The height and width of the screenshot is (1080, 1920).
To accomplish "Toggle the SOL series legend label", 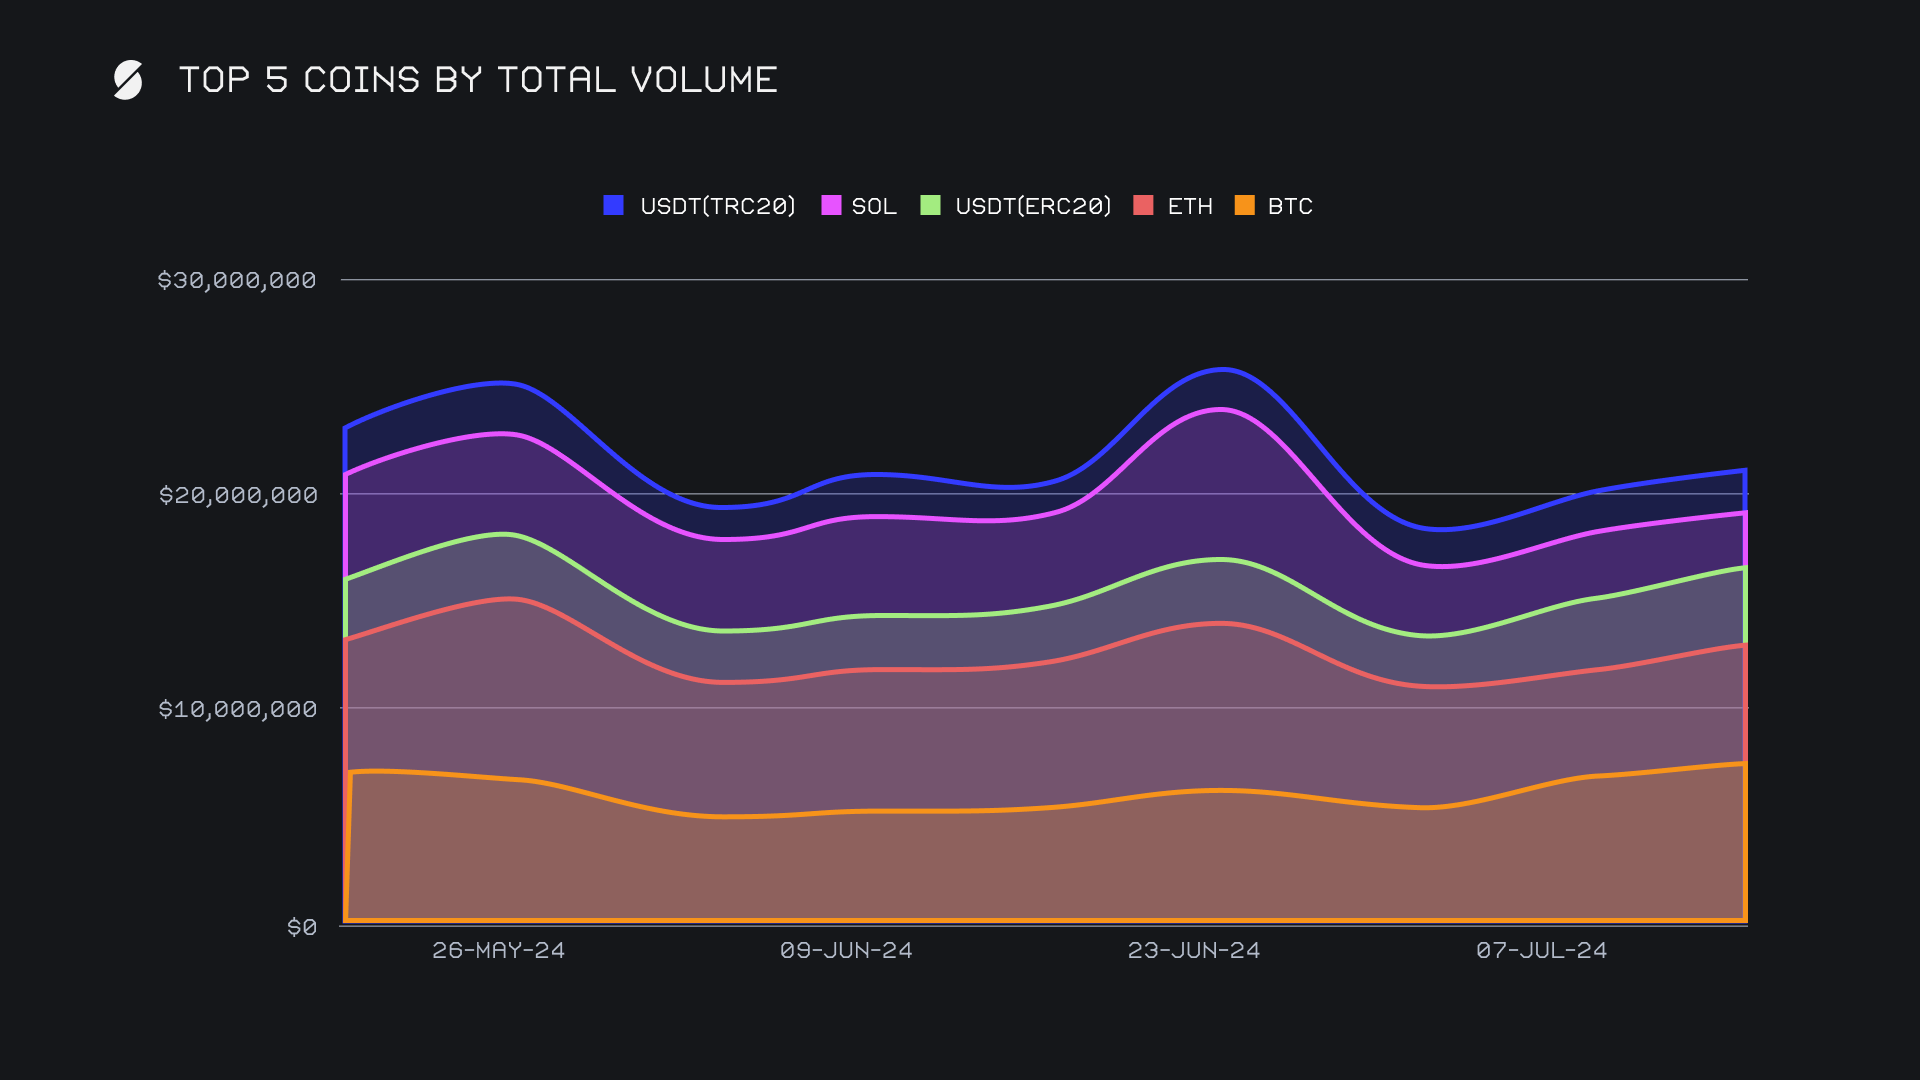I will tap(873, 206).
